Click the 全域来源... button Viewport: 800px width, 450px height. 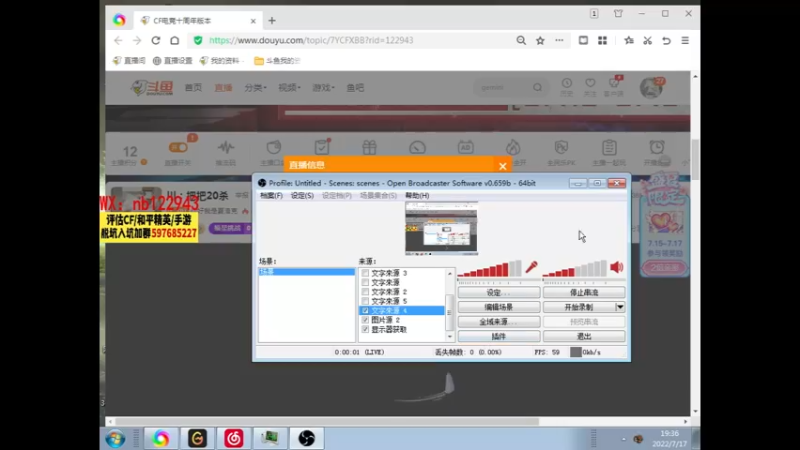tap(498, 322)
